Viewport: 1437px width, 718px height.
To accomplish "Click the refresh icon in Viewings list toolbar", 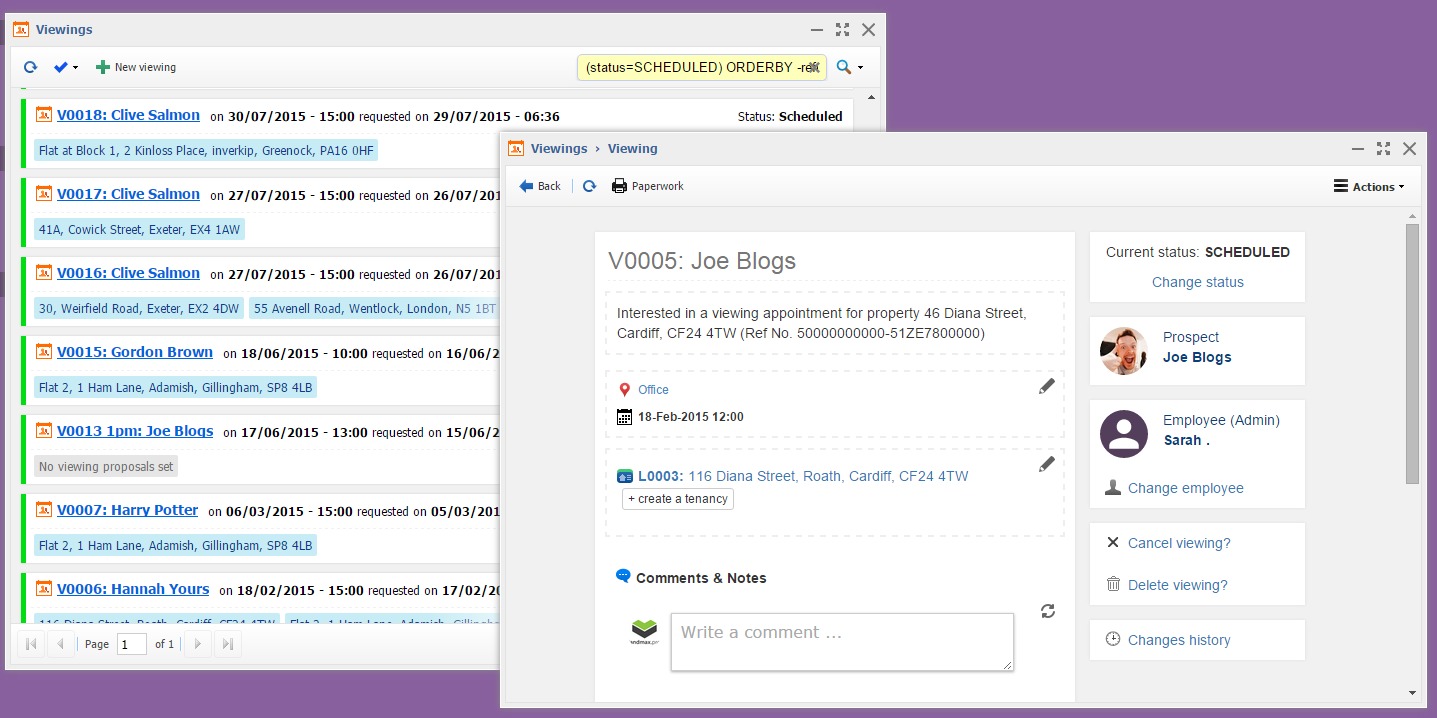I will tap(30, 67).
